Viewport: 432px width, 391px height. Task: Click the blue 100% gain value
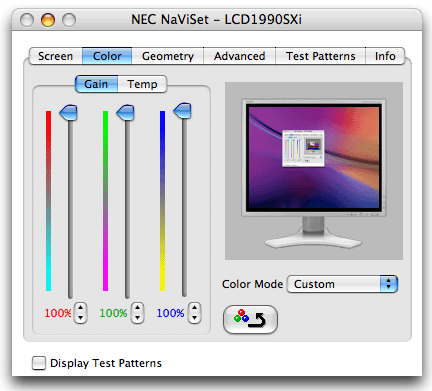pos(170,313)
